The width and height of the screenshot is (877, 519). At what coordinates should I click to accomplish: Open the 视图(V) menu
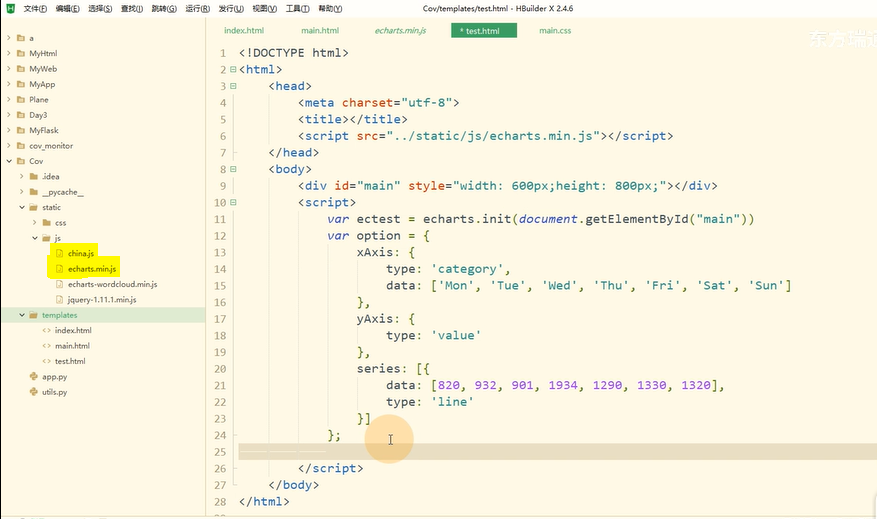tap(265, 8)
